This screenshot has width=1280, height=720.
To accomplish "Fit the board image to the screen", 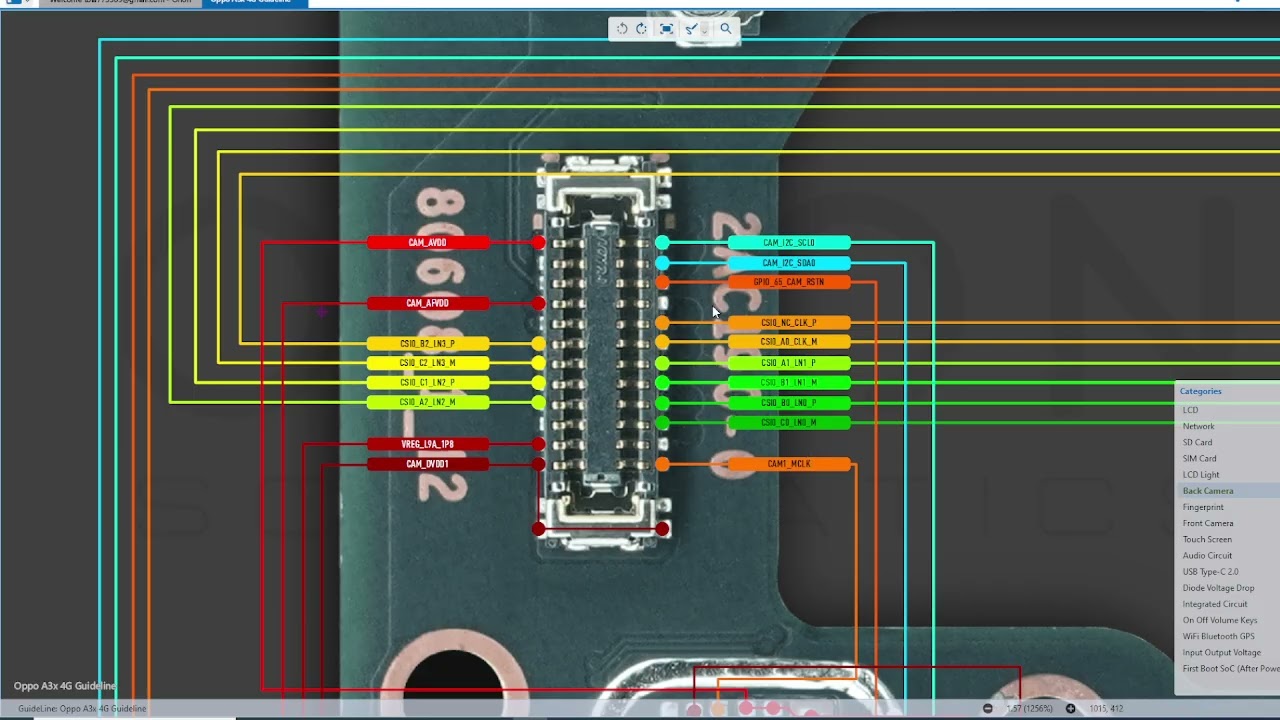I will 666,29.
